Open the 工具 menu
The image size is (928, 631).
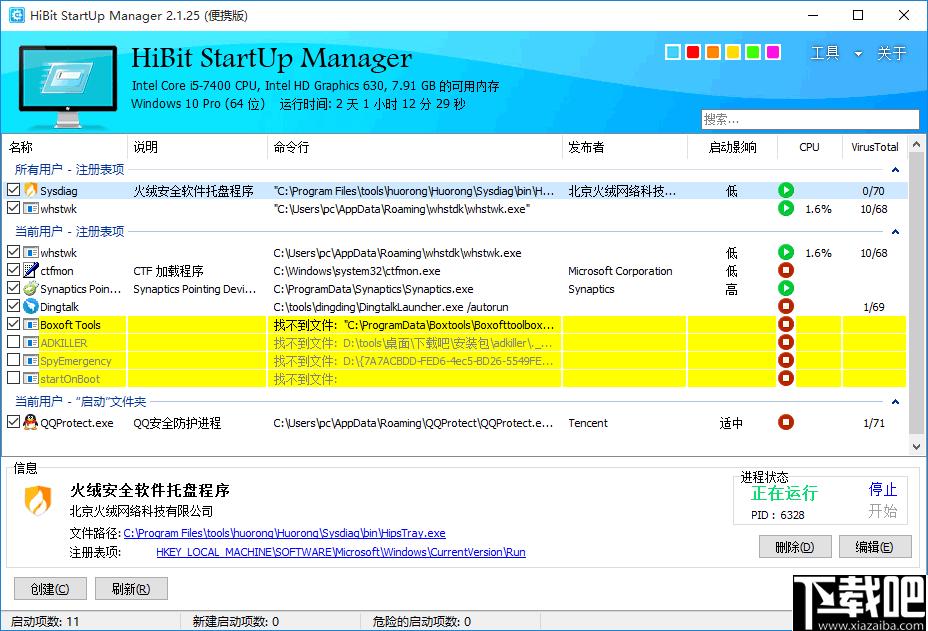tap(824, 53)
